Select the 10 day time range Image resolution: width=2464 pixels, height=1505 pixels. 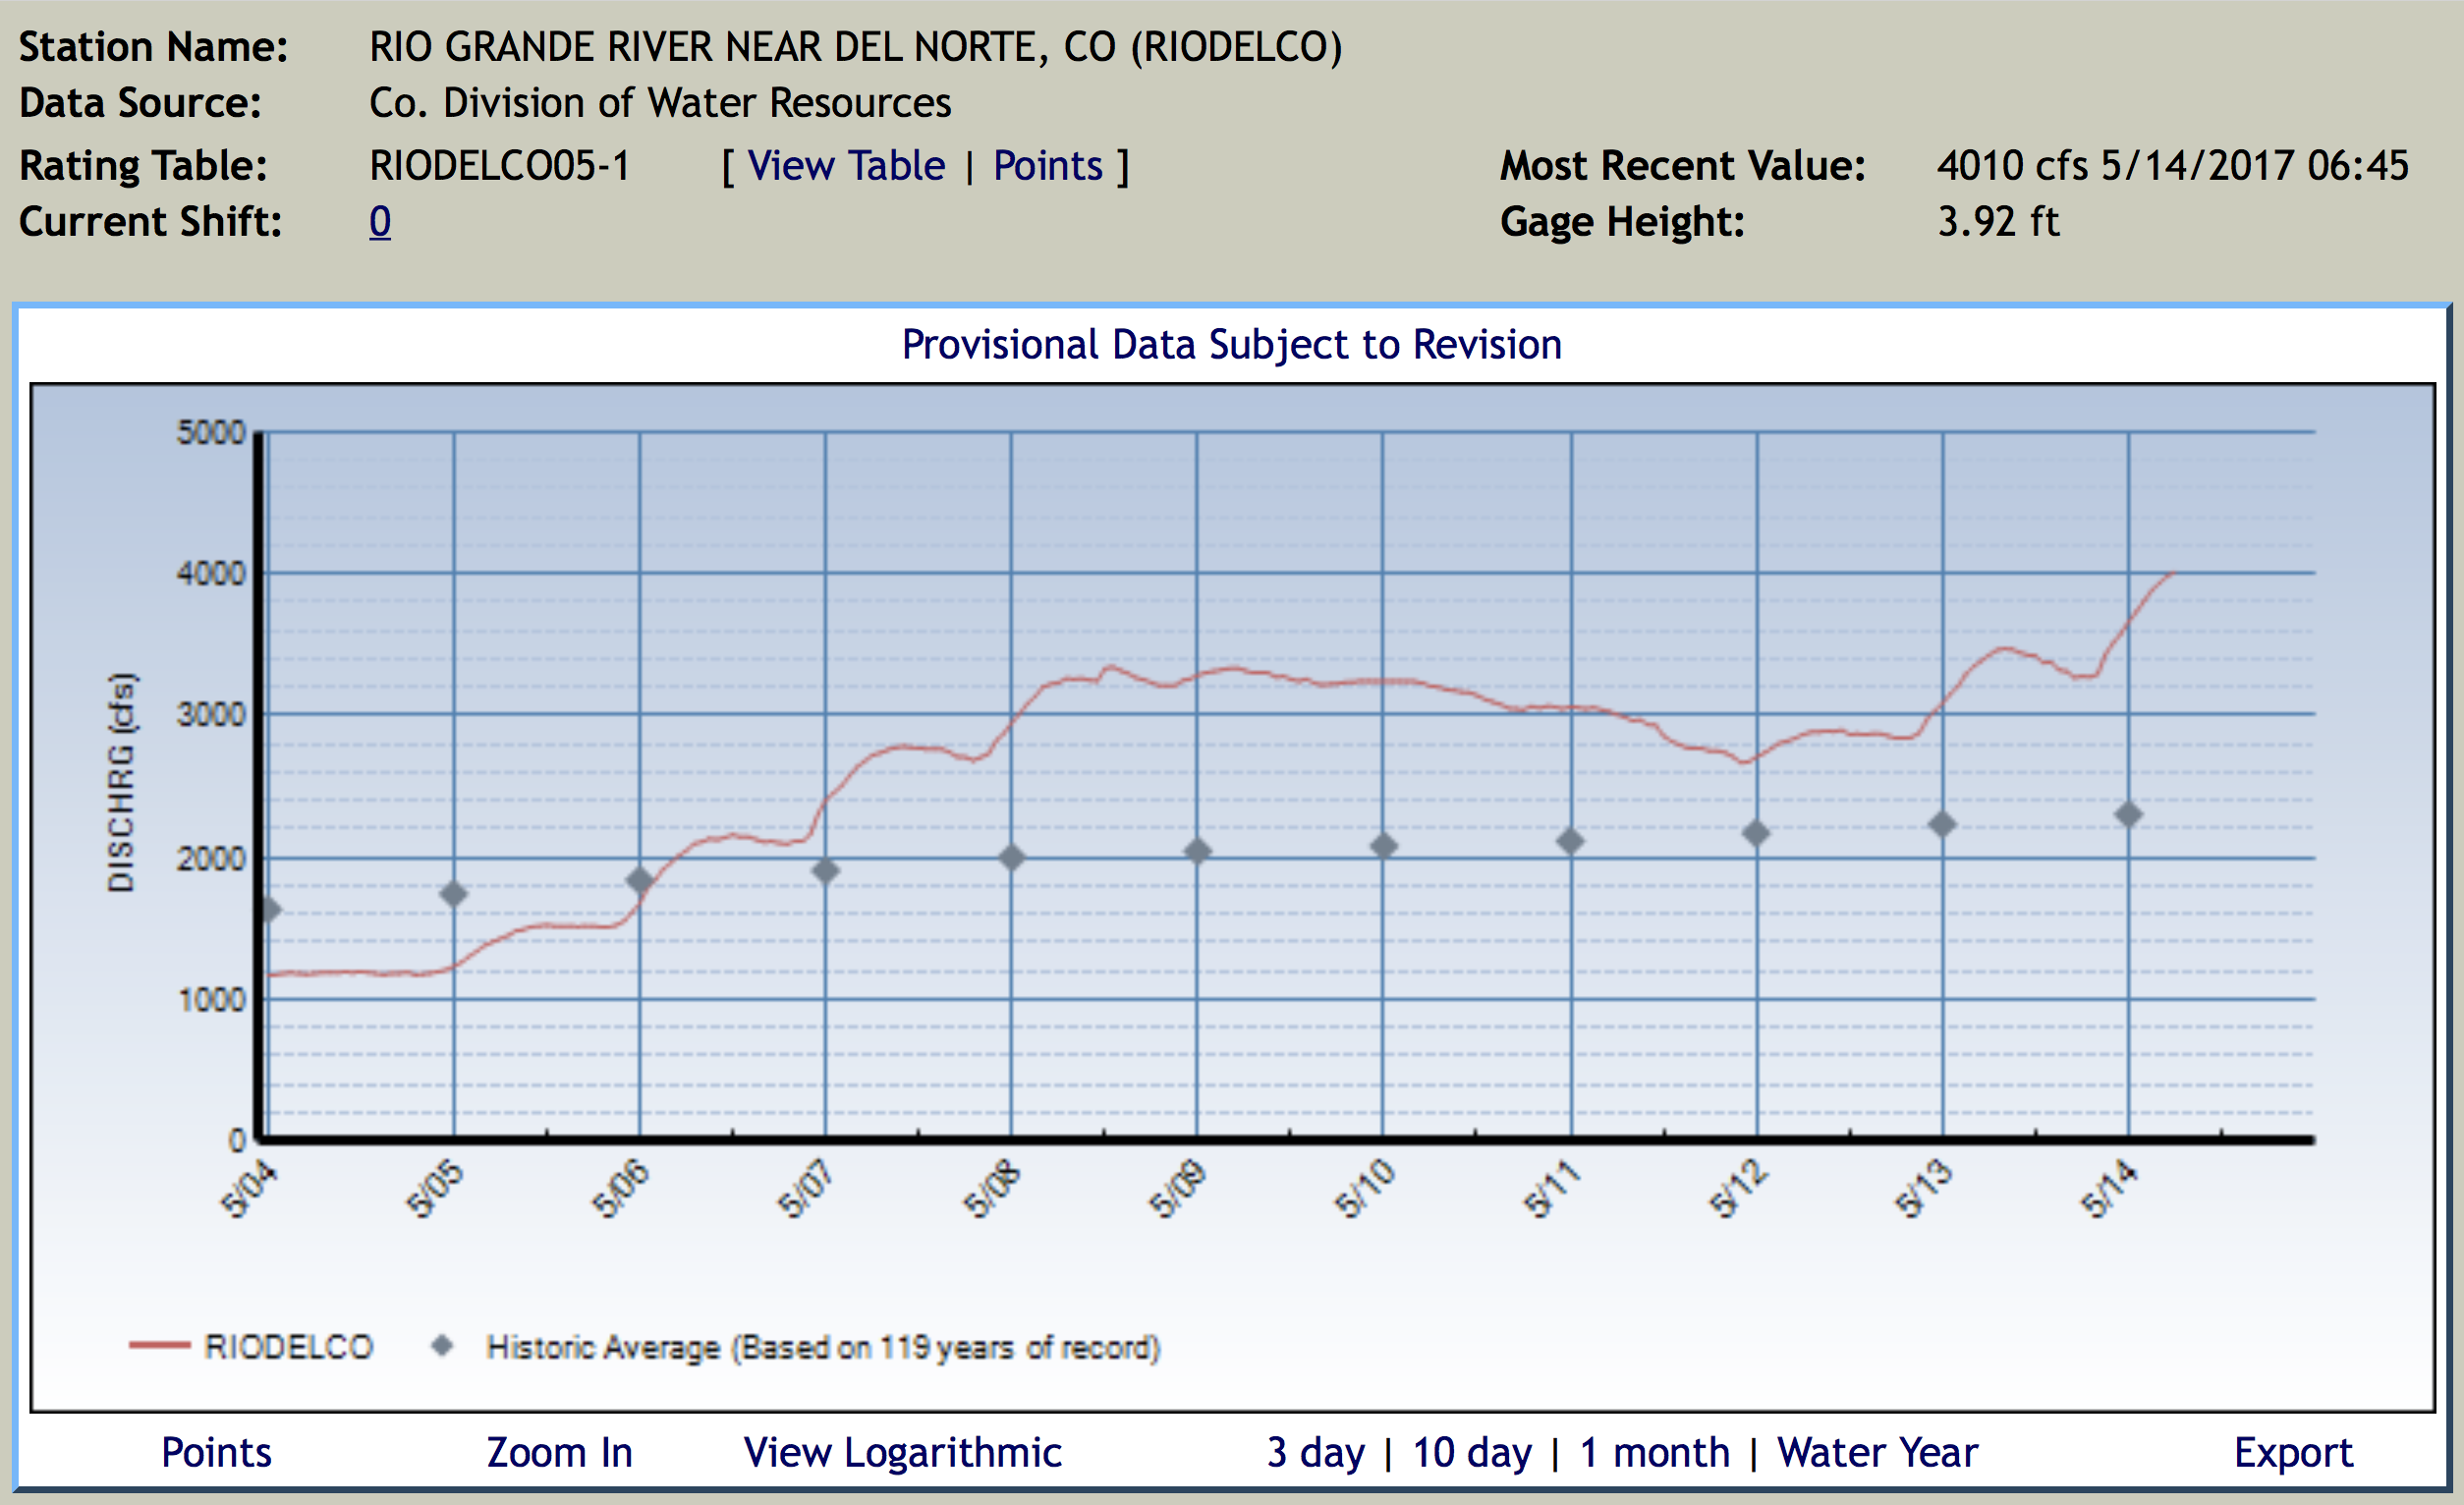click(1471, 1453)
